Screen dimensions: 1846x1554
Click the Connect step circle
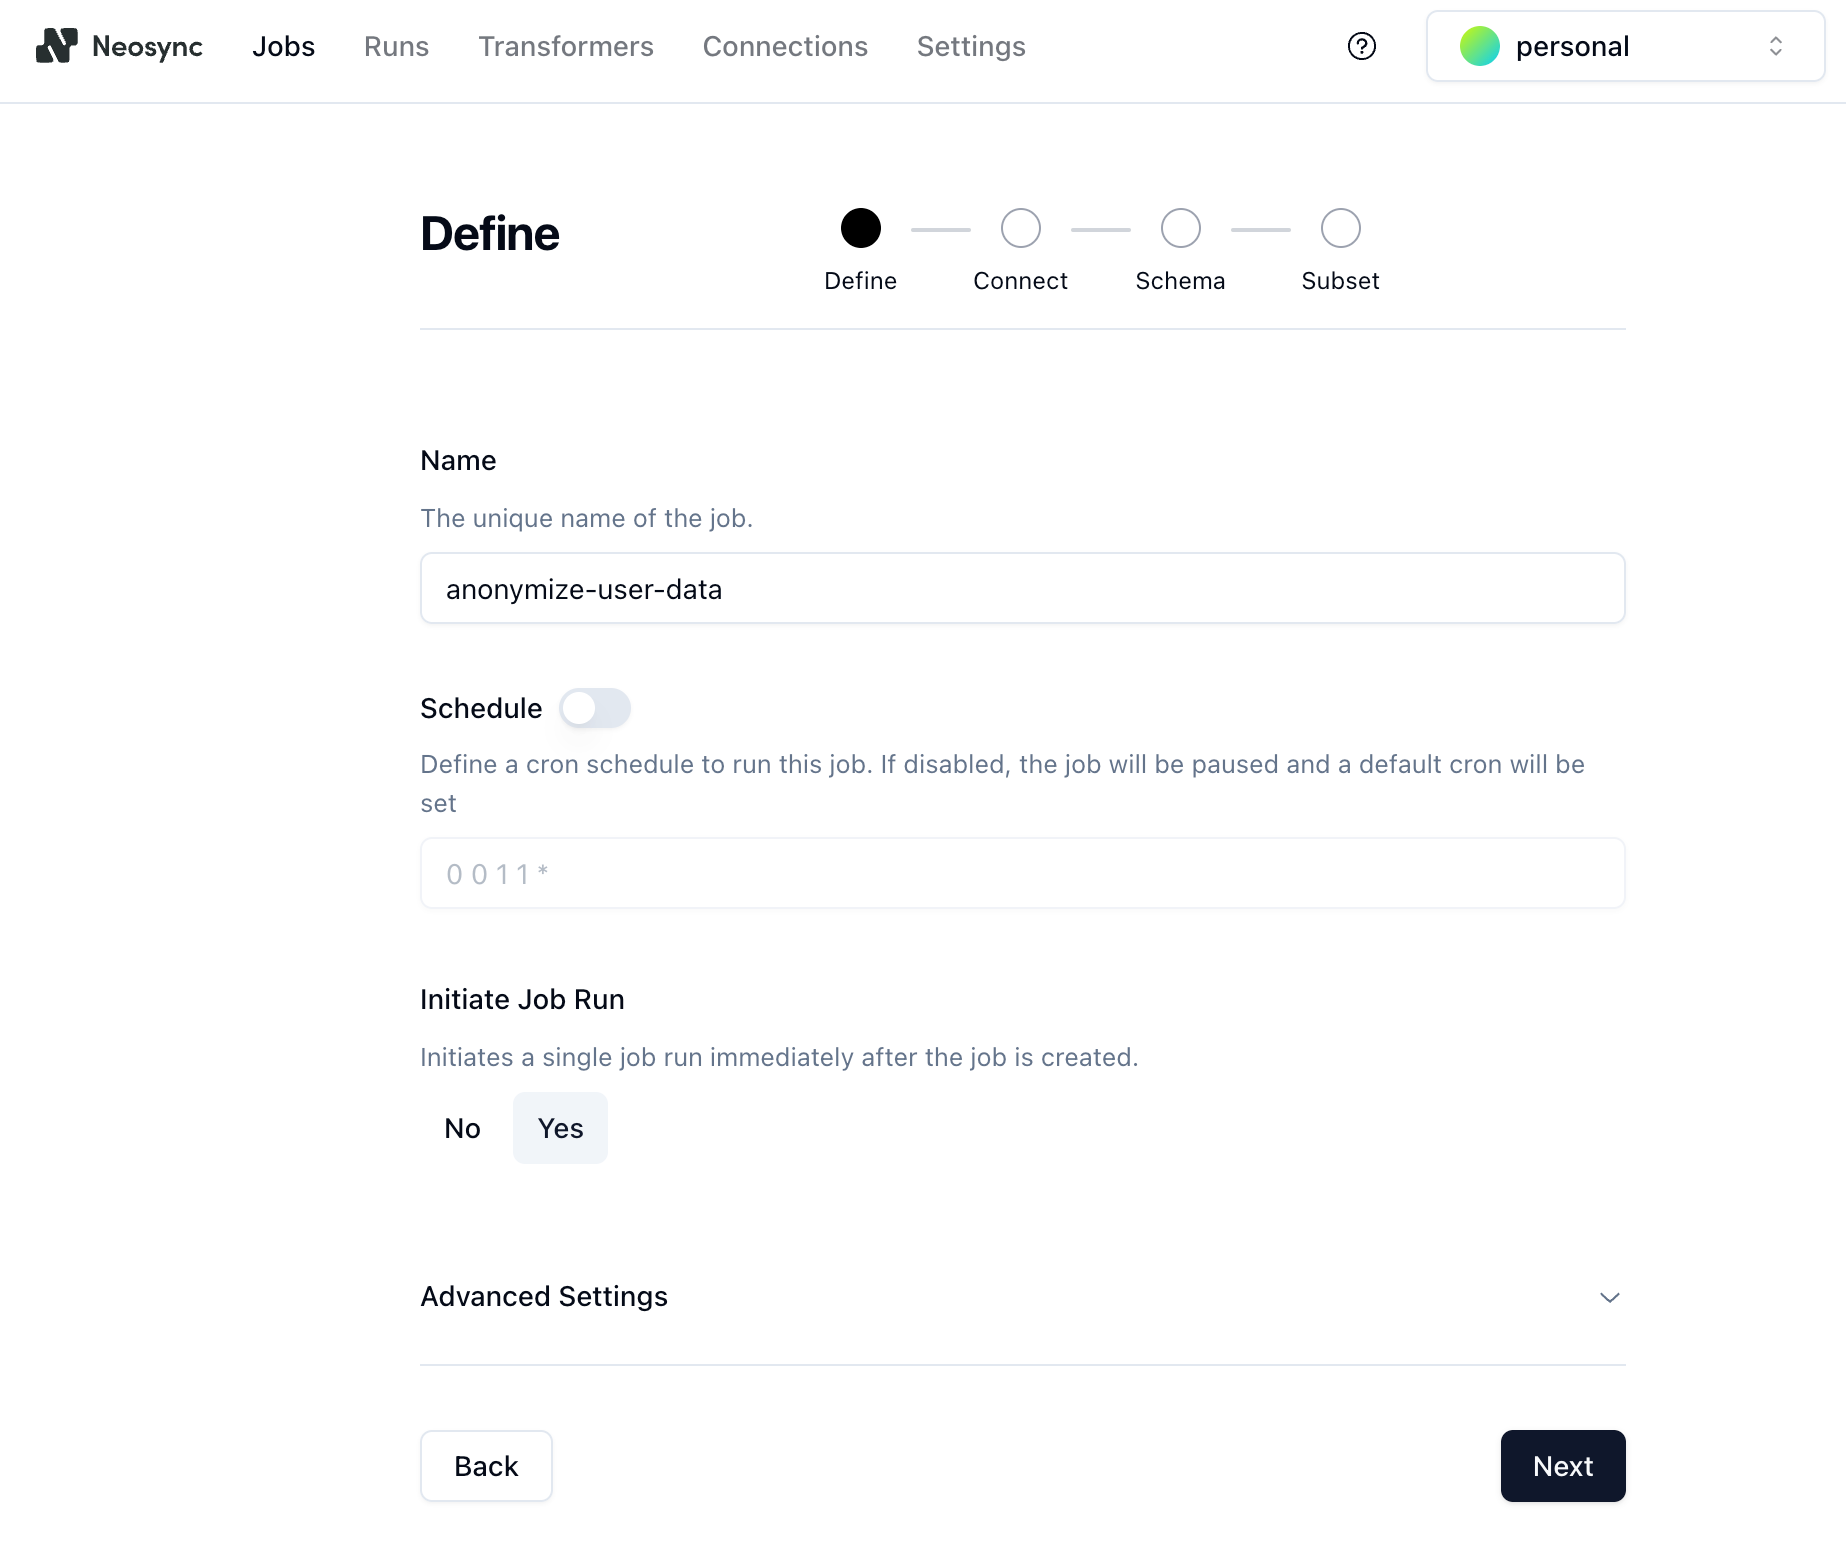(1020, 228)
